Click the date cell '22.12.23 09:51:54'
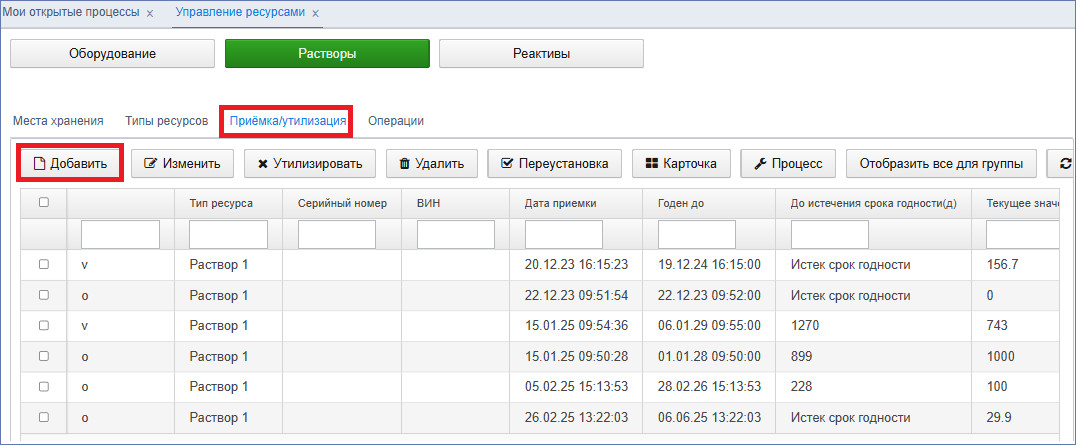 point(576,295)
